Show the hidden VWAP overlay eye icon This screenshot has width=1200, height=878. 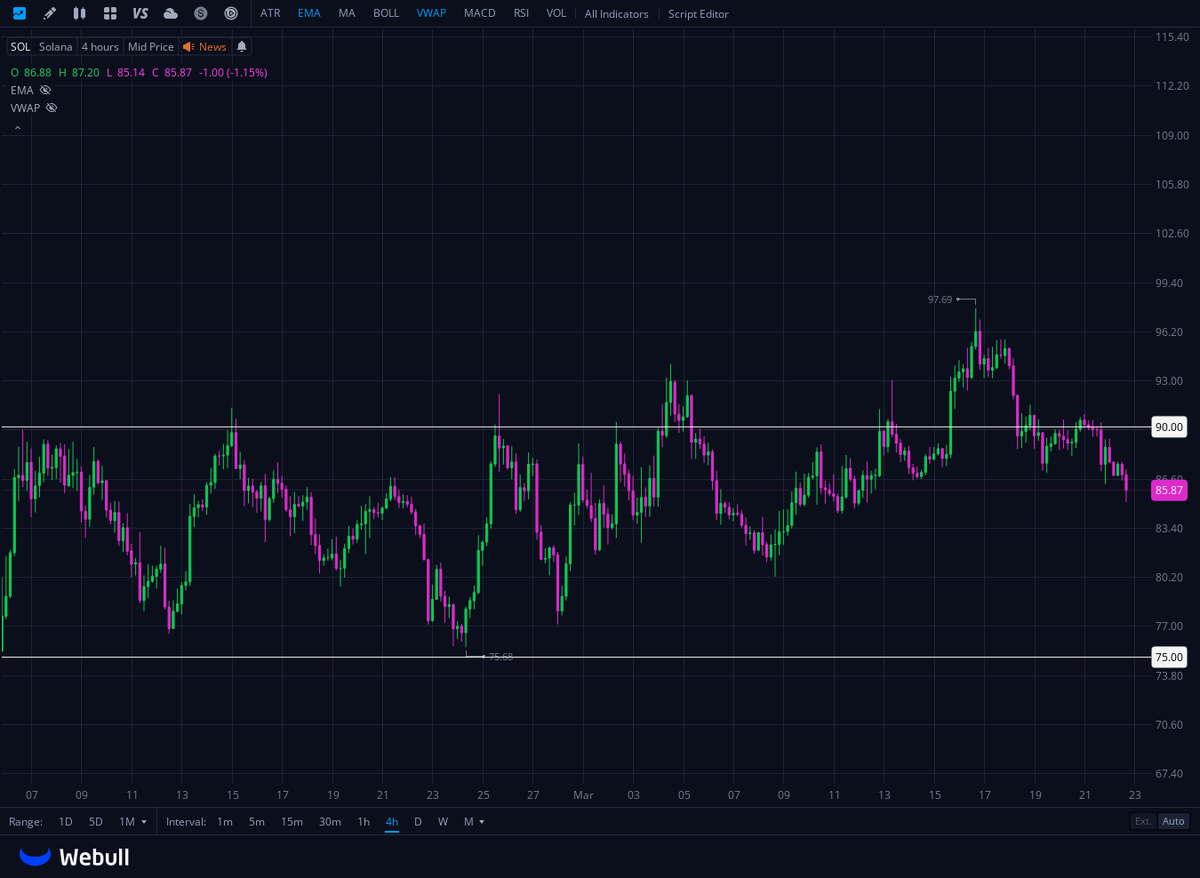point(52,107)
